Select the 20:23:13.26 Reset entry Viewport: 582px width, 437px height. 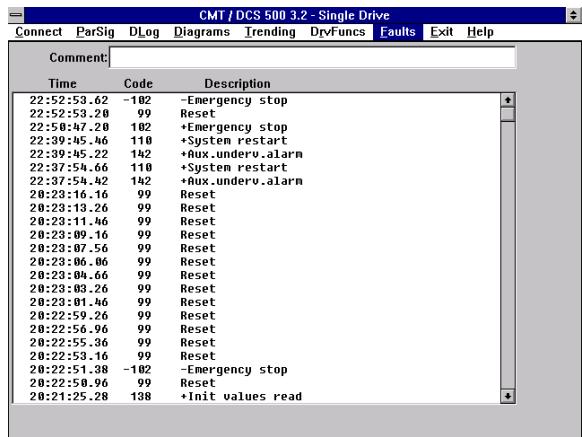pyautogui.click(x=256, y=208)
